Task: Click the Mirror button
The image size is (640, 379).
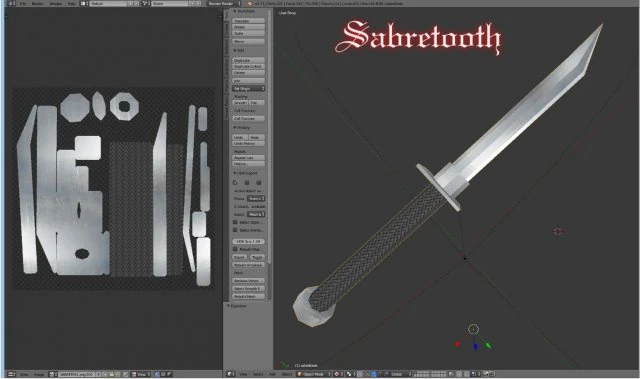Action: tap(248, 42)
